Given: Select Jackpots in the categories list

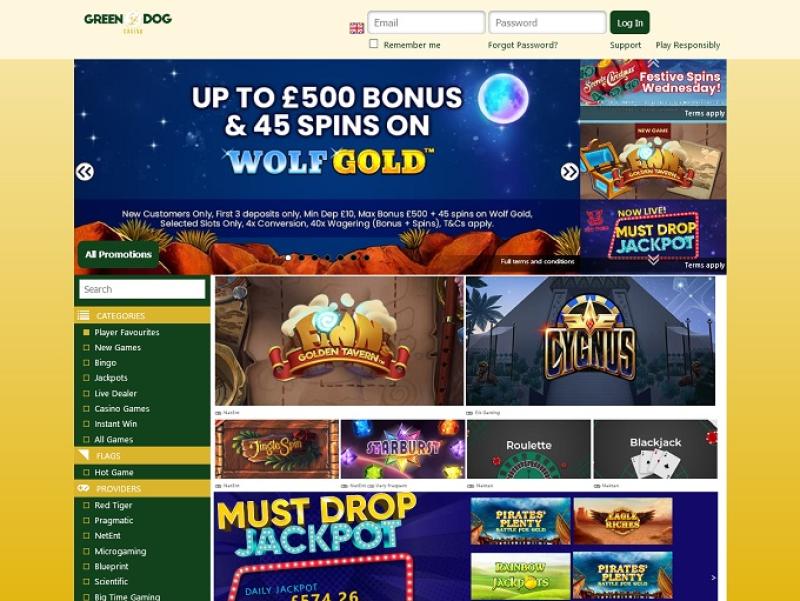Looking at the screenshot, I should click(x=111, y=378).
